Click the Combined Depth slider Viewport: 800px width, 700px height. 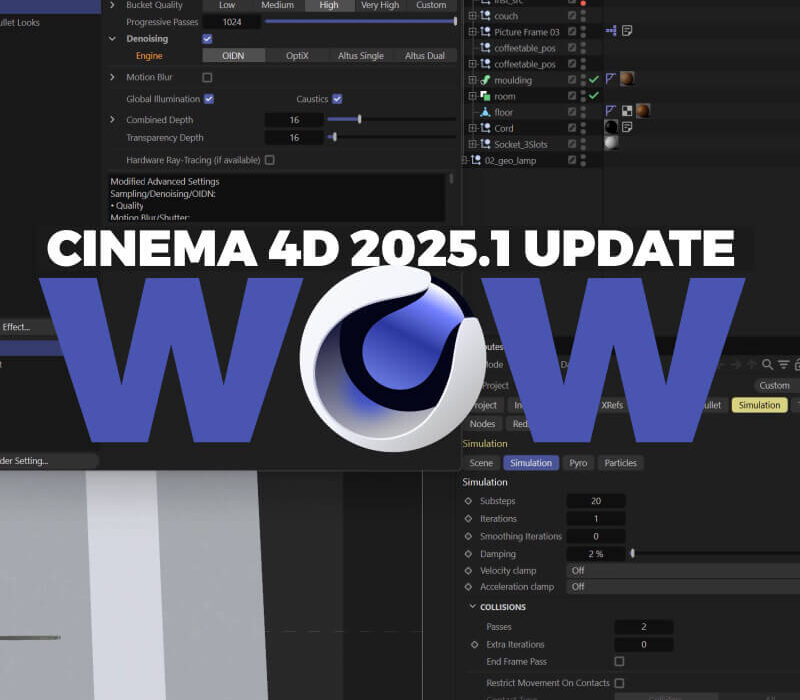click(391, 119)
